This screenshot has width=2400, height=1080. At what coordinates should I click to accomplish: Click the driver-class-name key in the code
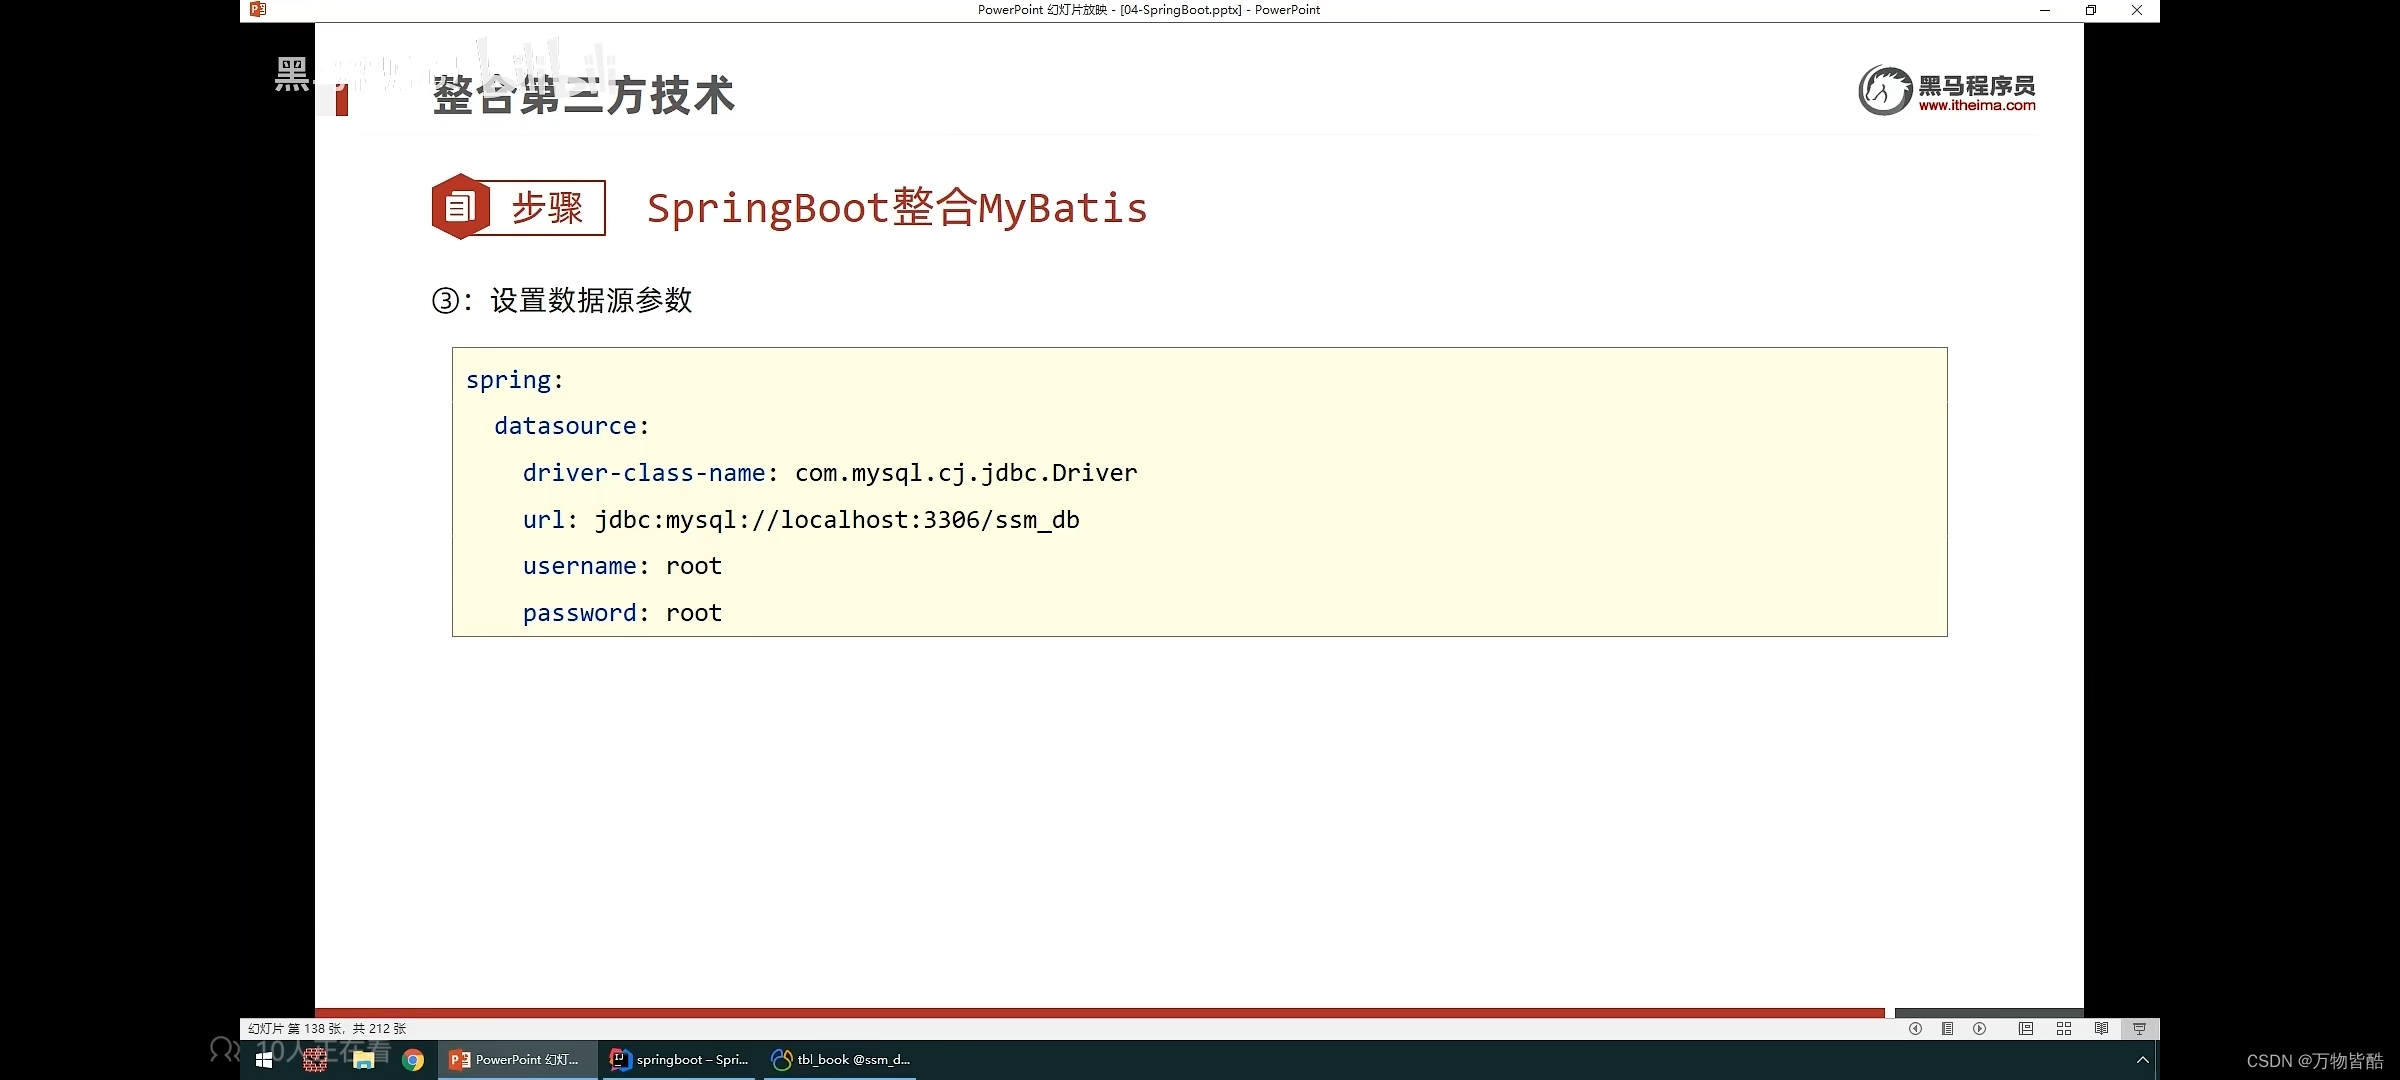pos(644,473)
